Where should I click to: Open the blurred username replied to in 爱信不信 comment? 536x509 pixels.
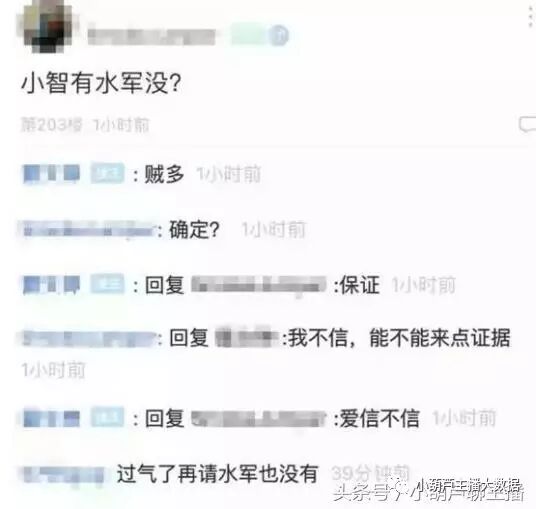pyautogui.click(x=258, y=418)
